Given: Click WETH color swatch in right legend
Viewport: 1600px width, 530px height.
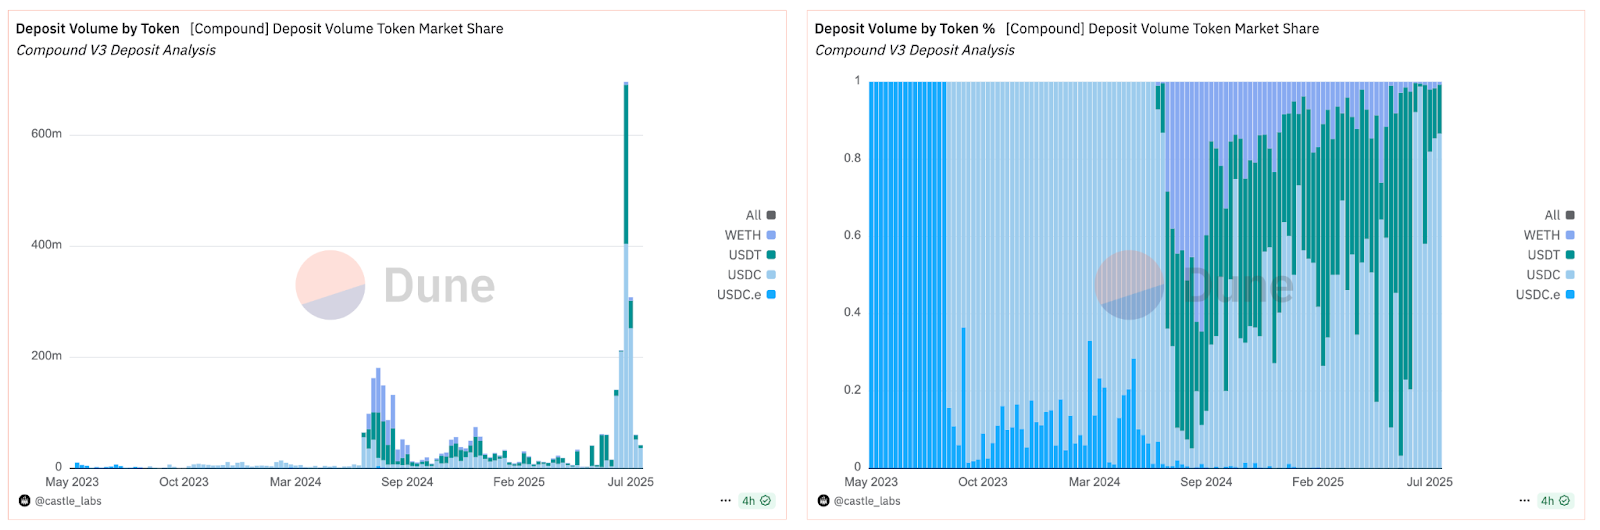Looking at the screenshot, I should pos(1570,235).
